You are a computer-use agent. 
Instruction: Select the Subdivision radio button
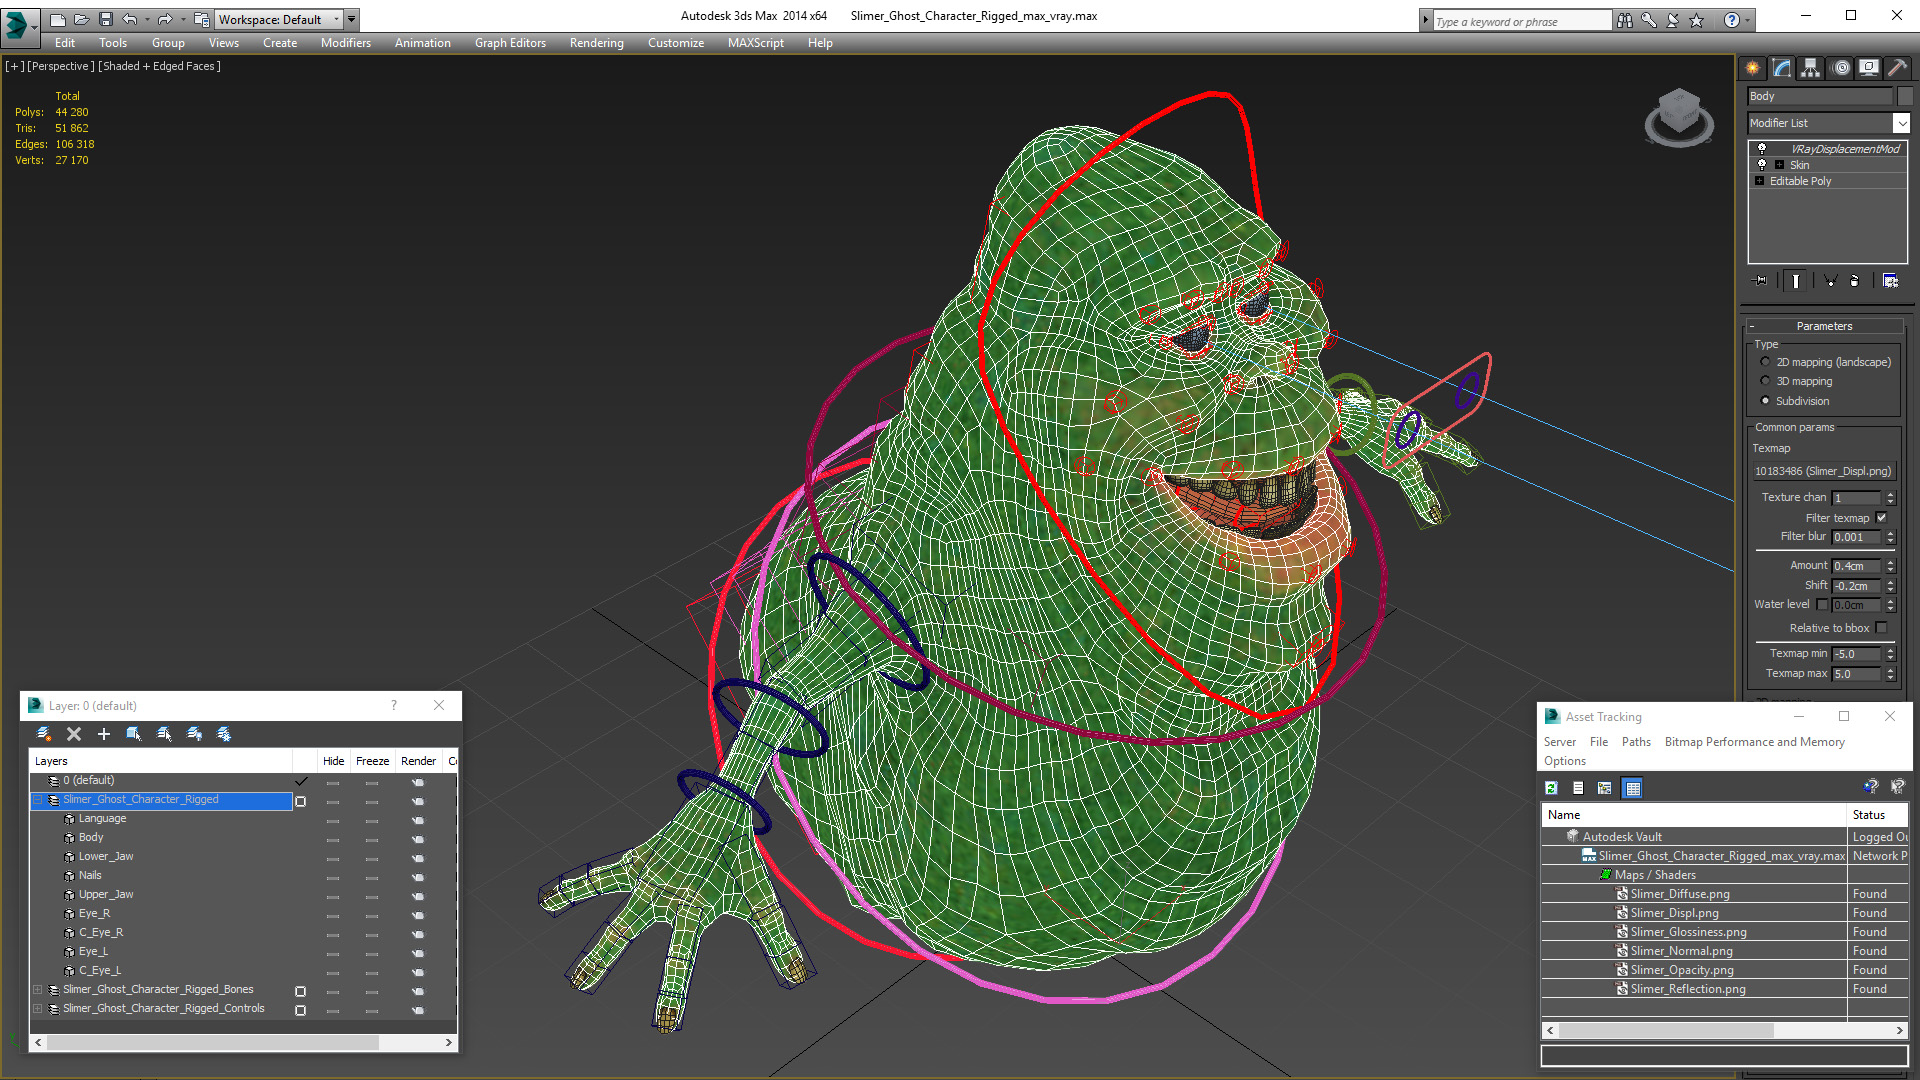pyautogui.click(x=1765, y=401)
